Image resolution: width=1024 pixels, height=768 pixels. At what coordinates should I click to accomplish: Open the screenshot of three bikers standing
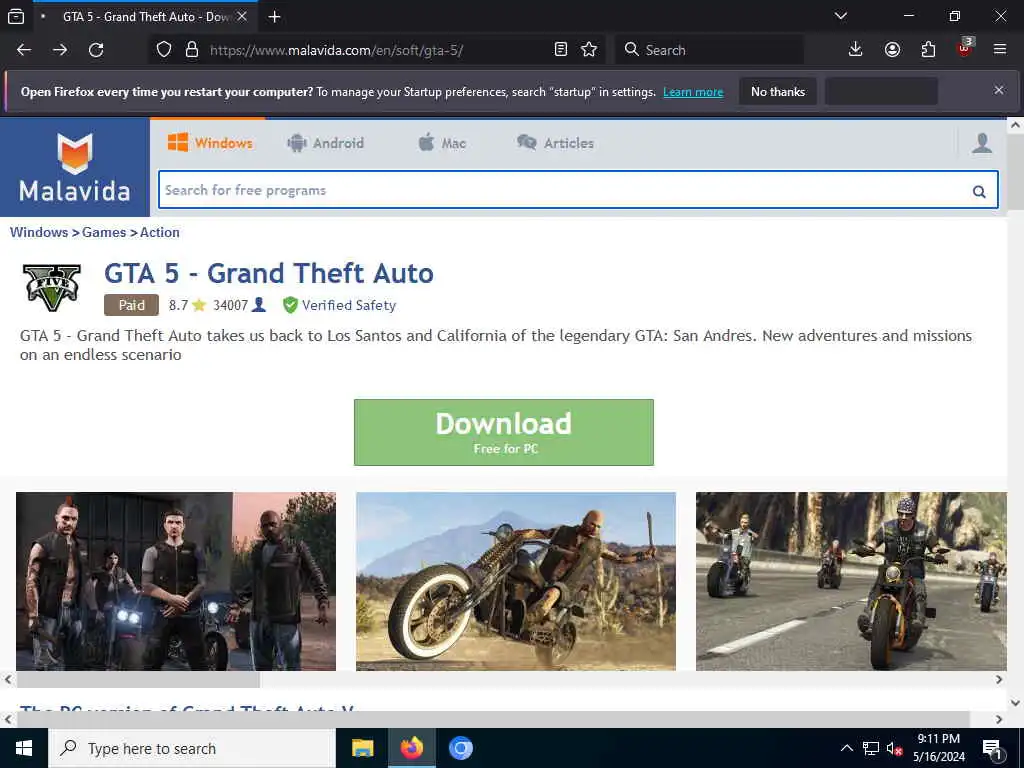tap(176, 581)
